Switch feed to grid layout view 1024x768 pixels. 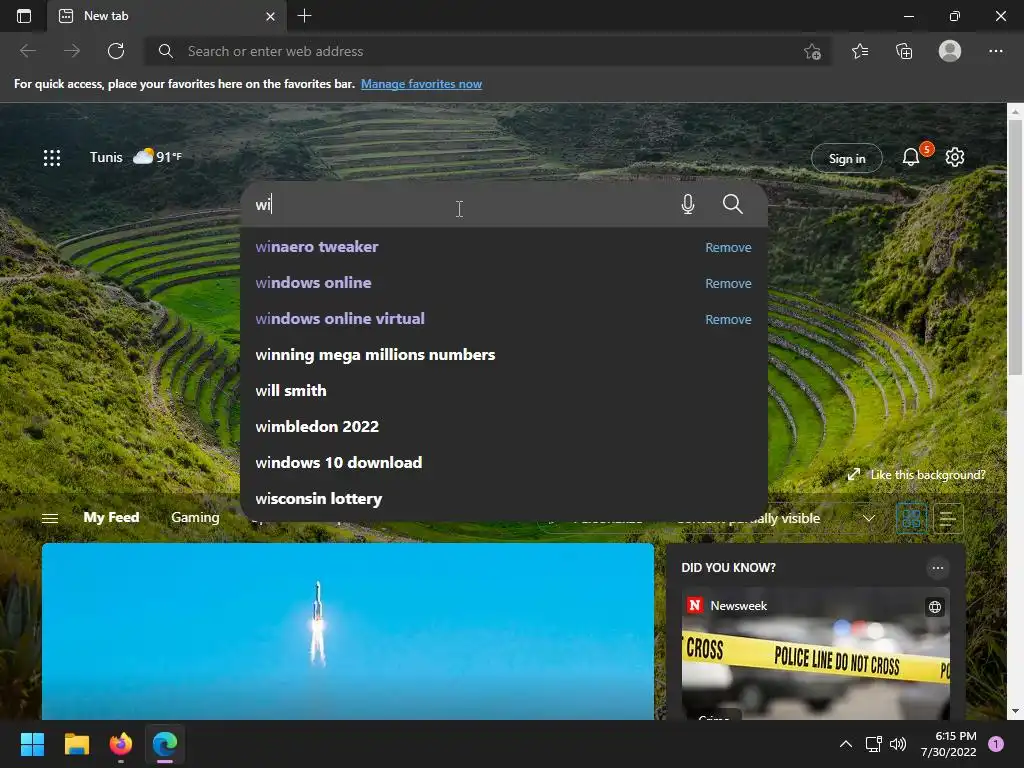point(911,519)
